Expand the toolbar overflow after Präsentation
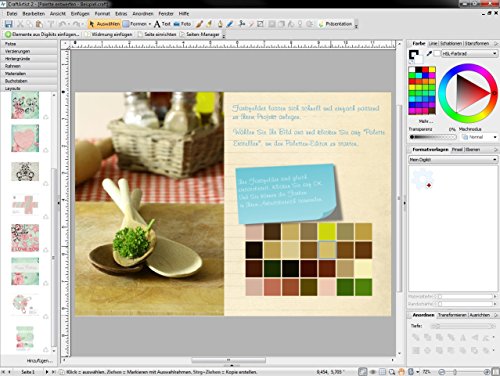Image resolution: width=500 pixels, height=376 pixels. [x=356, y=26]
